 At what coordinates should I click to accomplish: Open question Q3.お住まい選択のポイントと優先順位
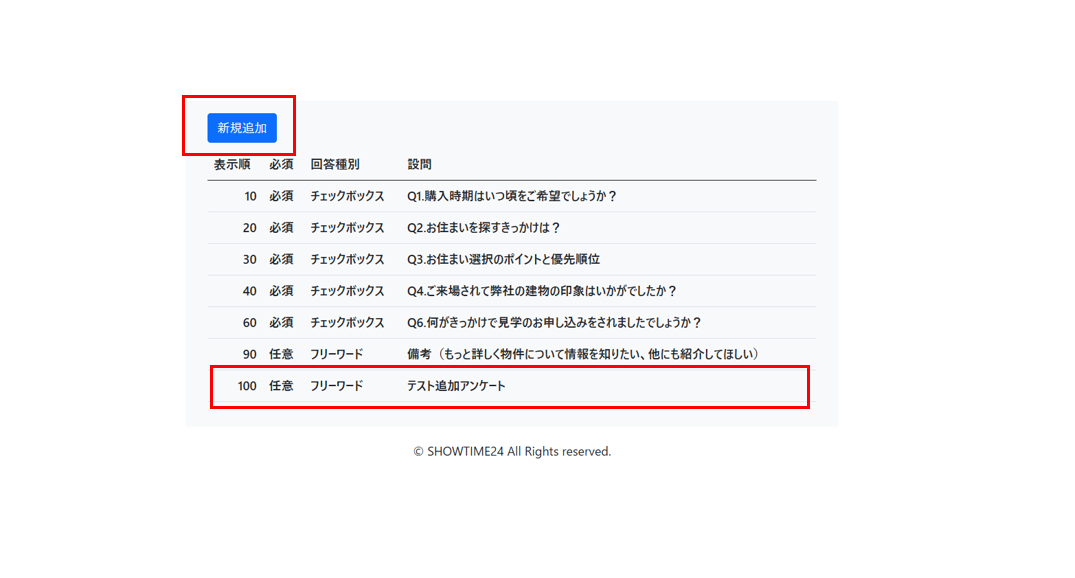pyautogui.click(x=503, y=259)
